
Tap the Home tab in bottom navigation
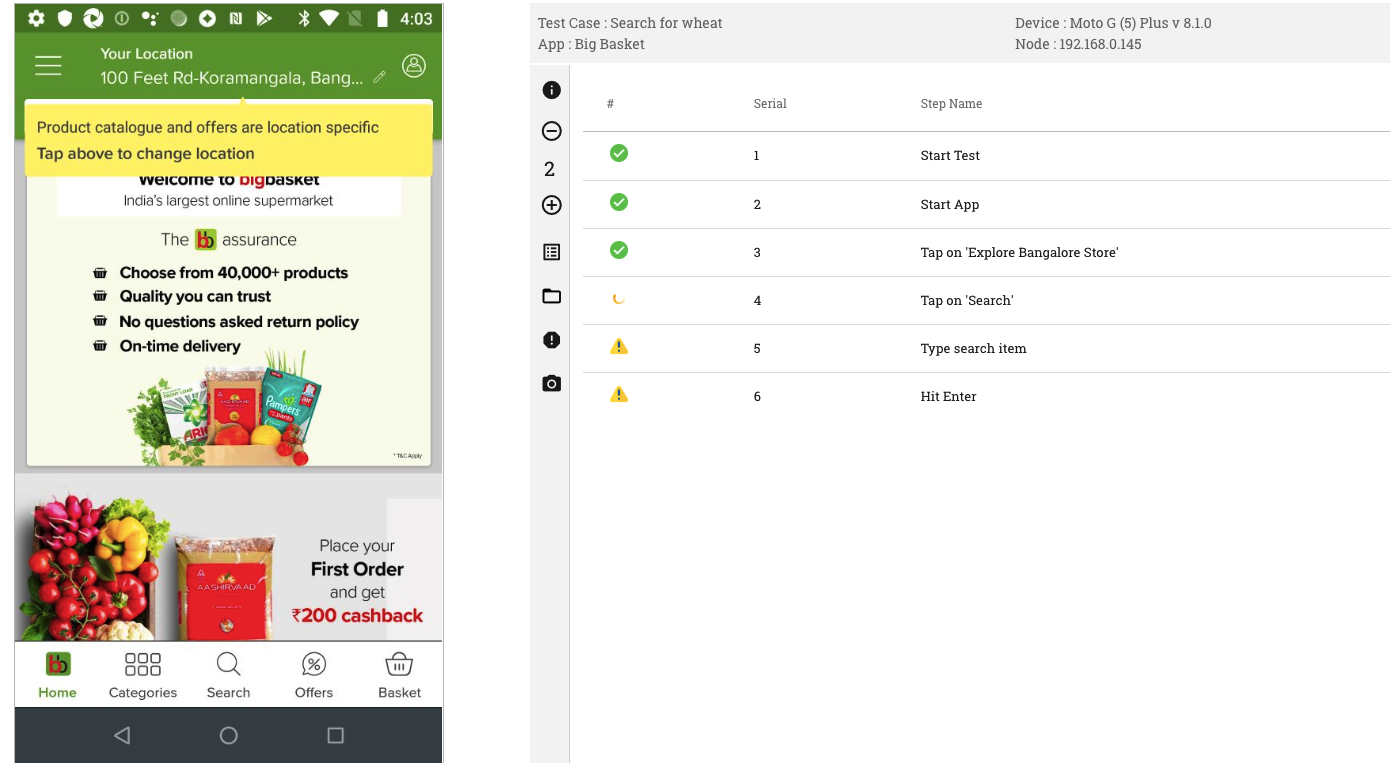[58, 676]
